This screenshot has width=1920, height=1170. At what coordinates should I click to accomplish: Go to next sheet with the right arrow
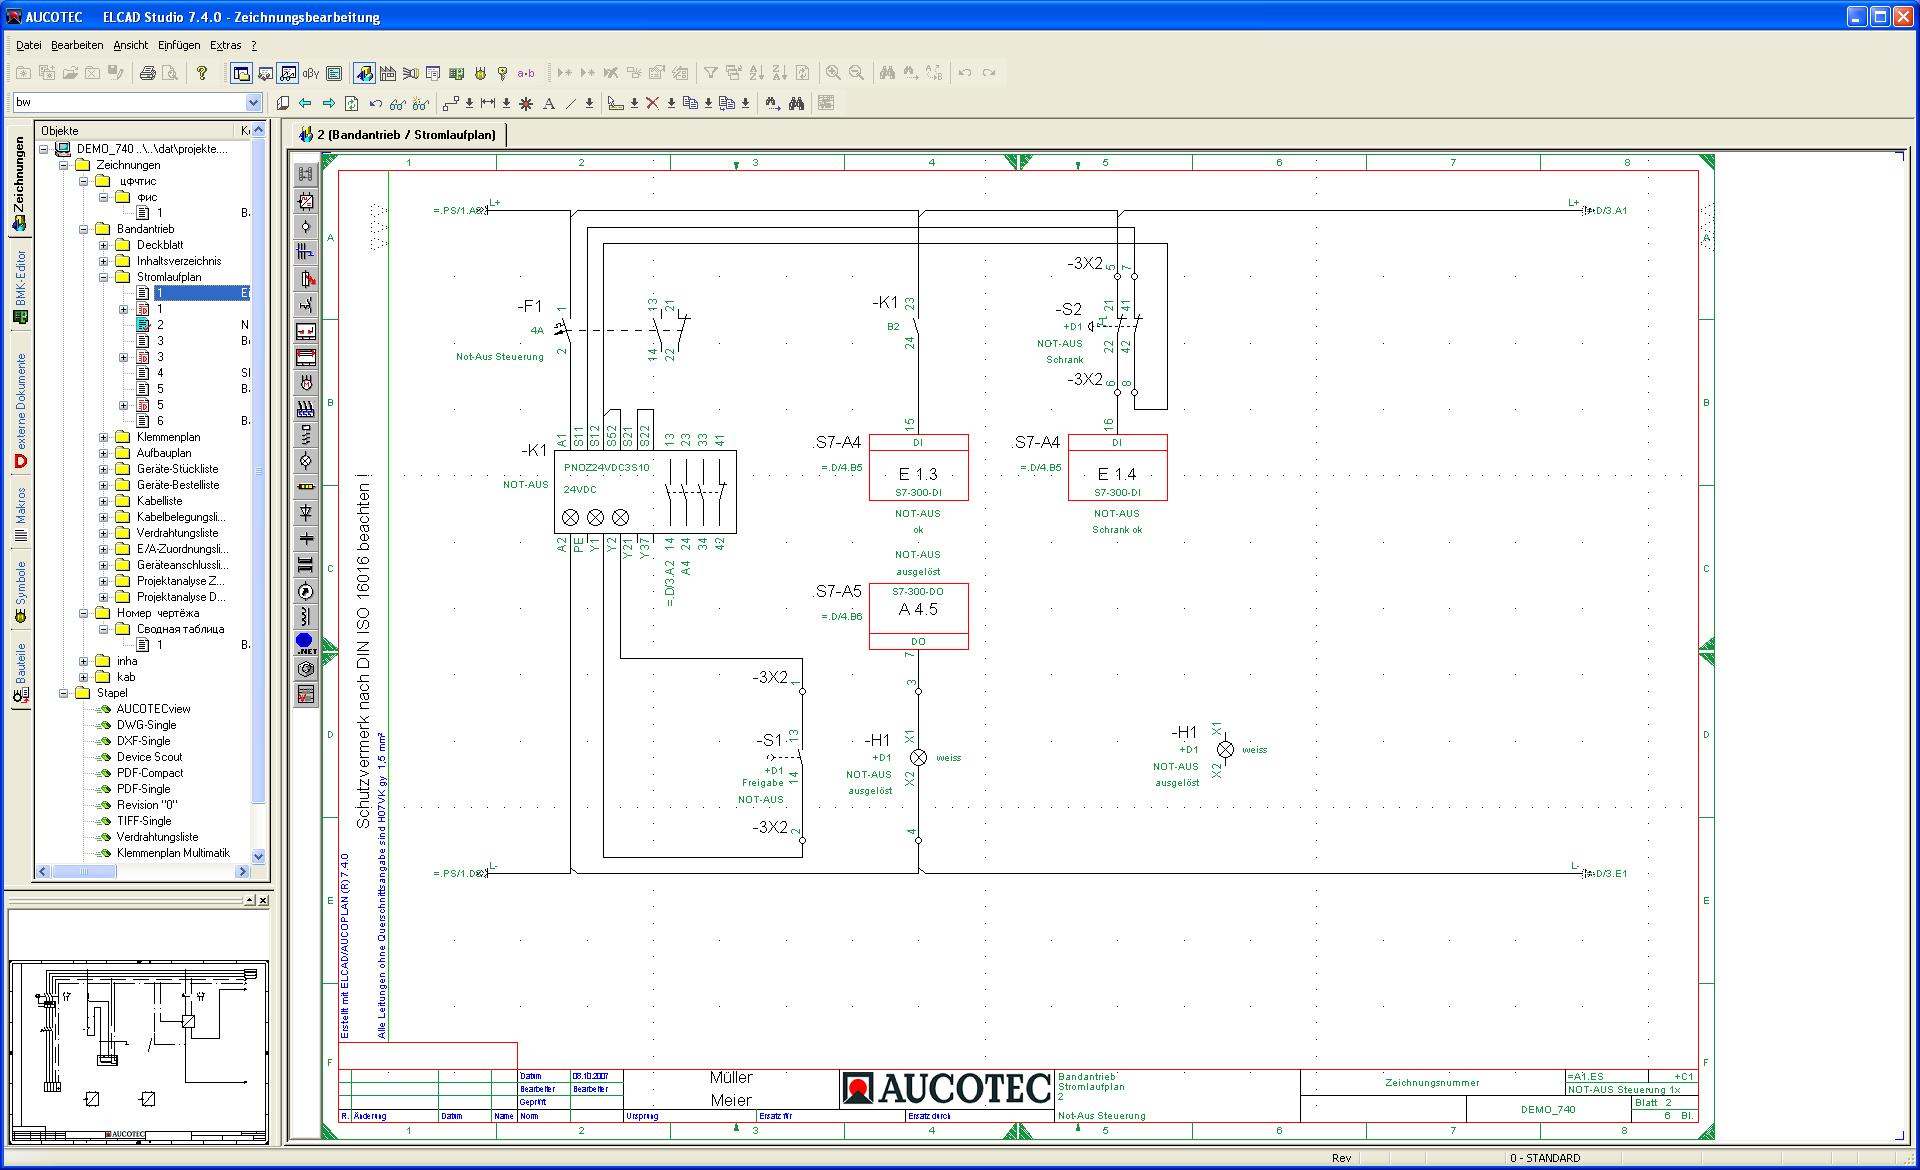(328, 103)
